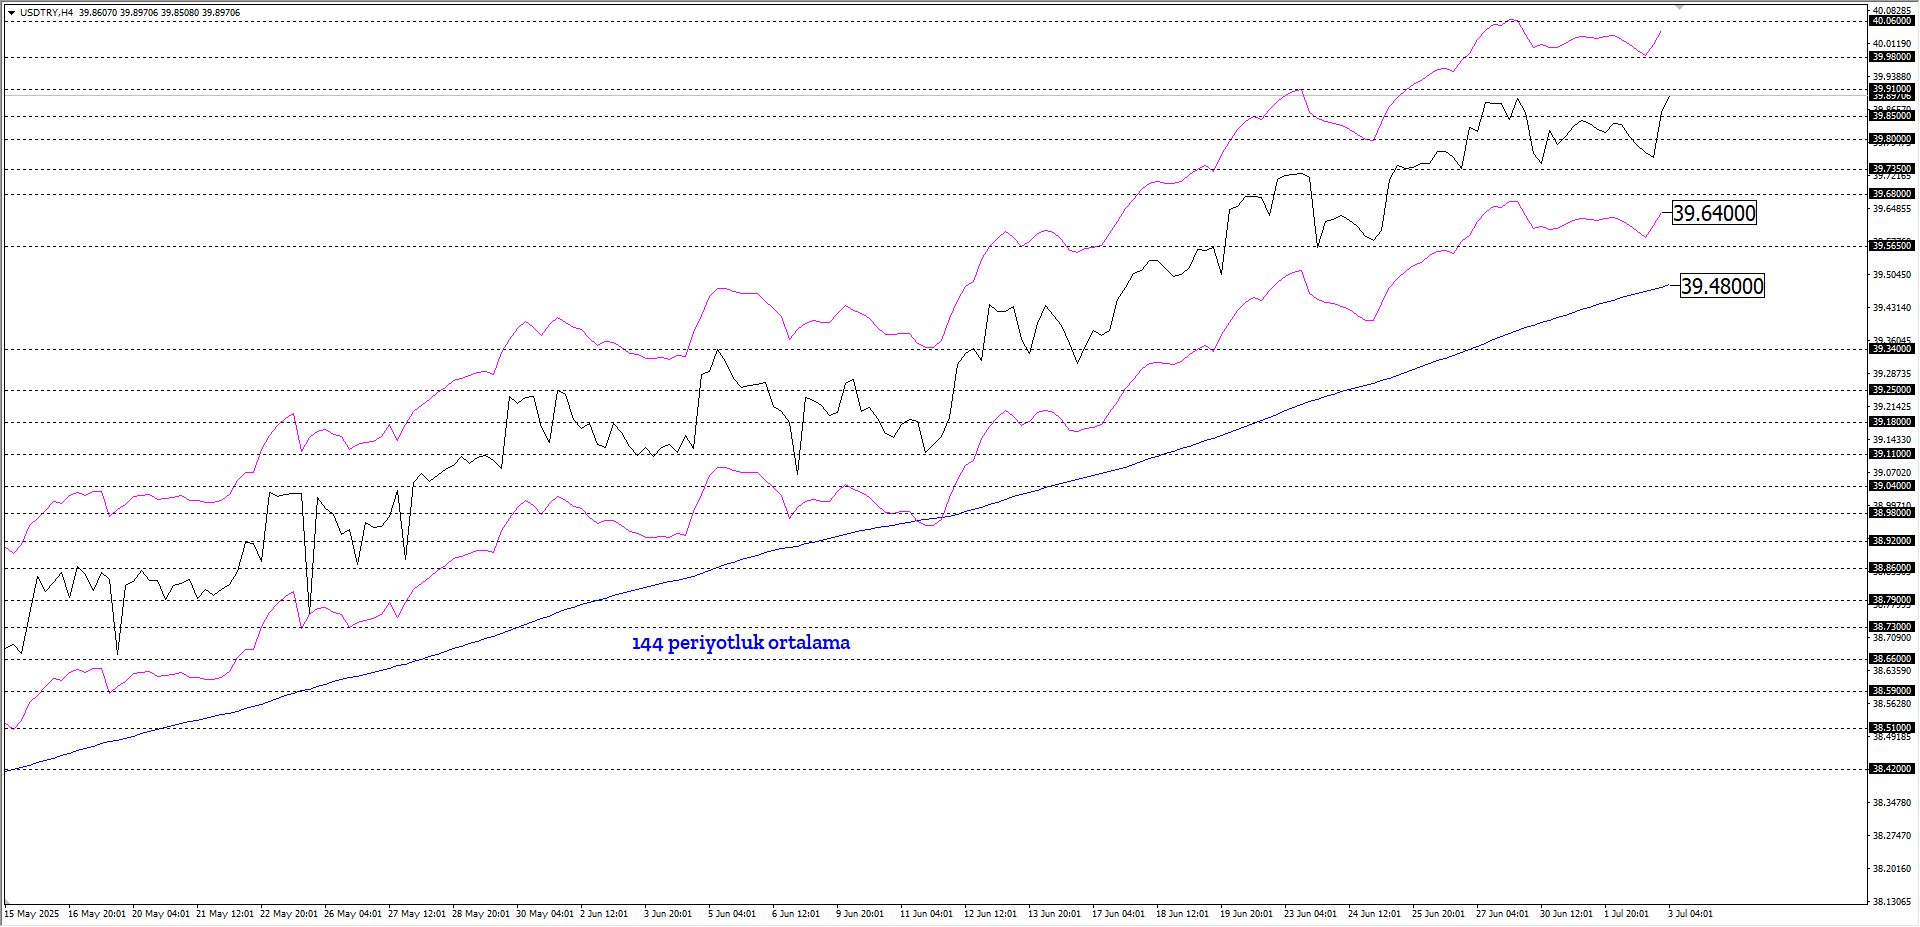1920x927 pixels.
Task: Click the 38.66000 level tag on price axis
Action: 1892,659
